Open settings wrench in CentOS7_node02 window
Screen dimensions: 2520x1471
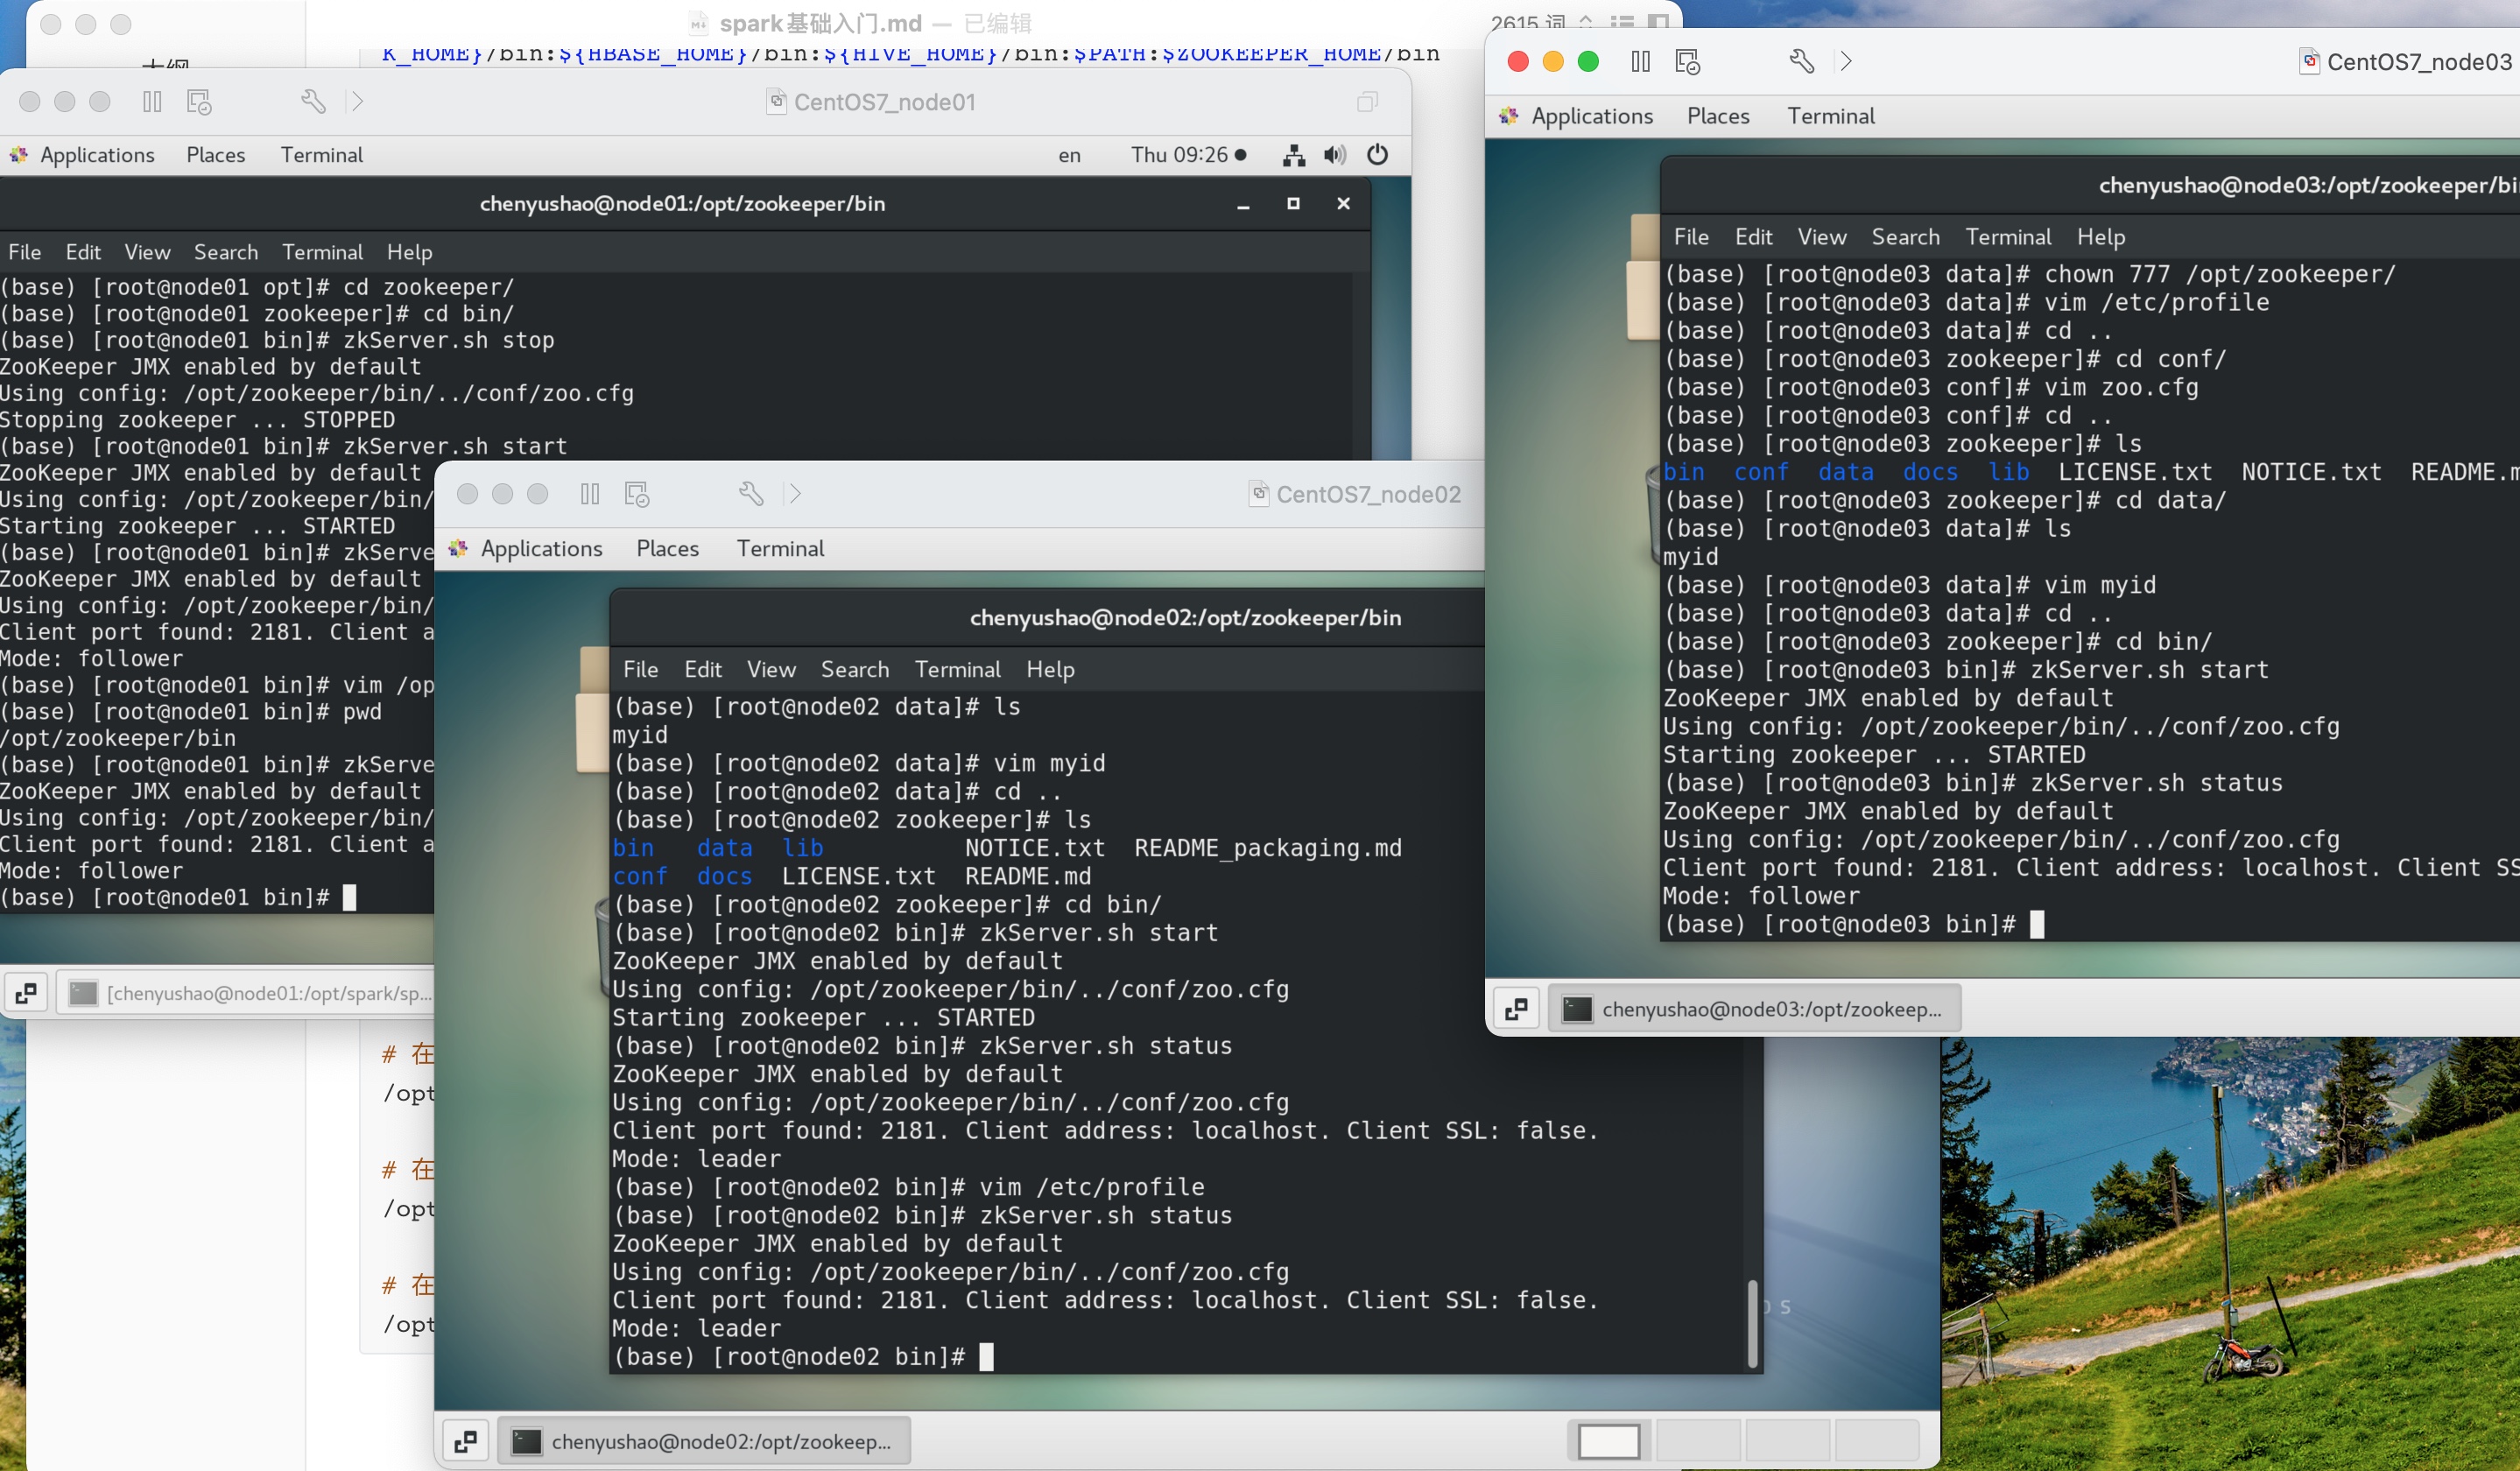tap(751, 494)
